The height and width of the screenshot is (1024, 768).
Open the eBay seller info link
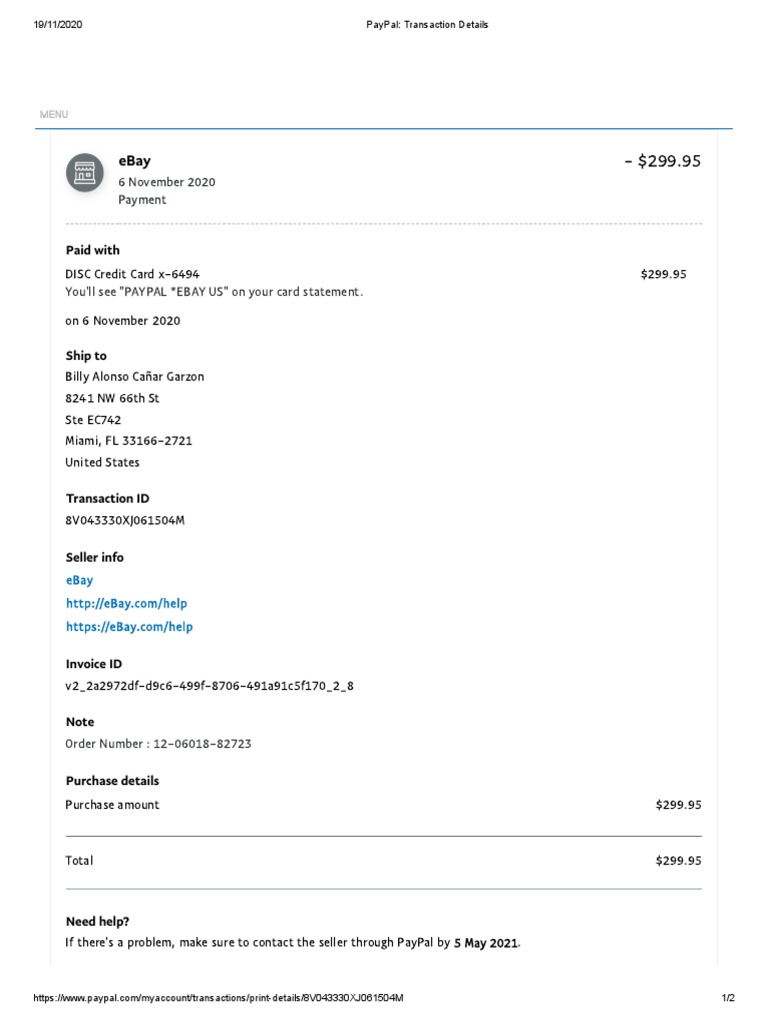click(x=80, y=580)
